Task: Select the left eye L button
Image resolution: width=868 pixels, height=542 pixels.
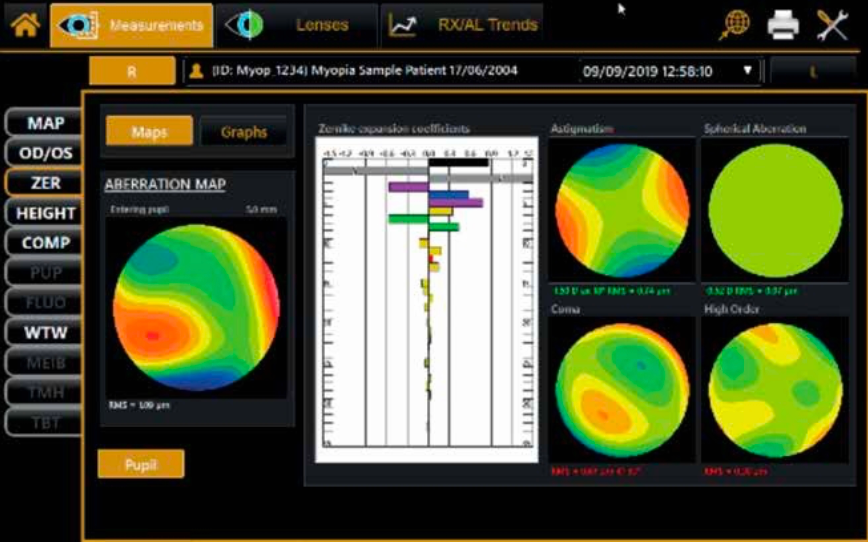Action: click(x=813, y=71)
